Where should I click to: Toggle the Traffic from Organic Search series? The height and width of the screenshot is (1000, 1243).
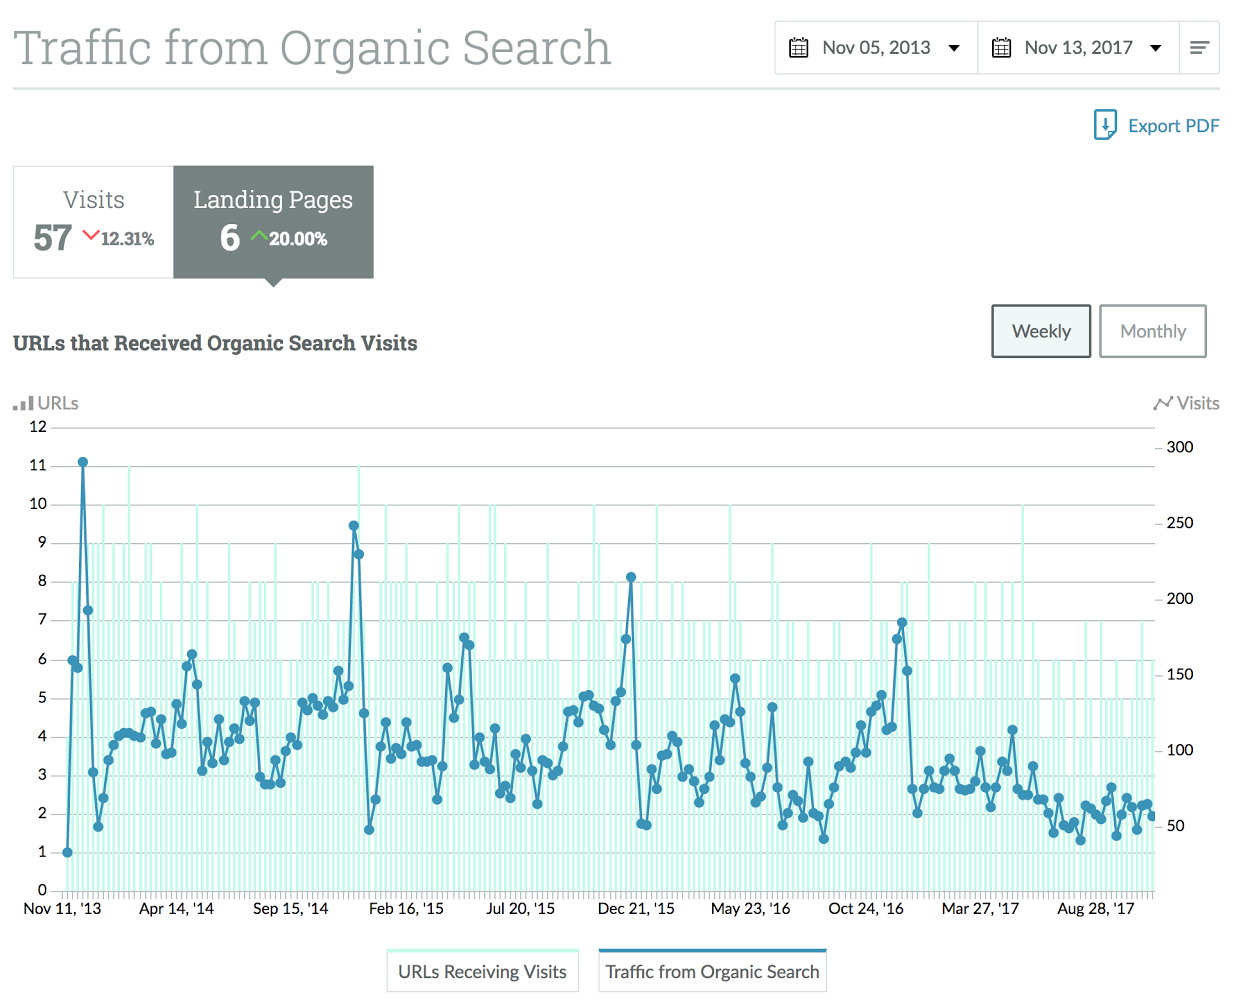coord(712,971)
